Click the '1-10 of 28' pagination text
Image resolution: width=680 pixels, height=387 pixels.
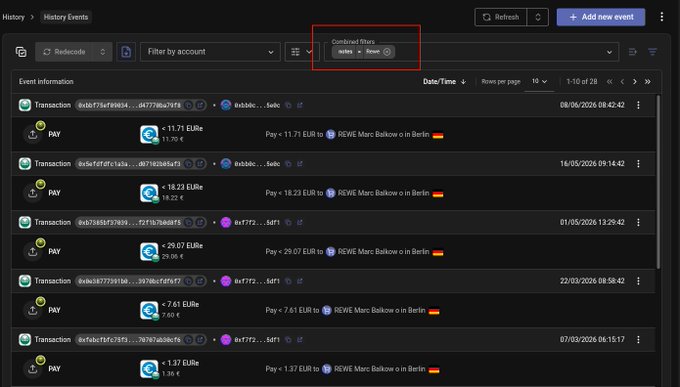(x=582, y=82)
